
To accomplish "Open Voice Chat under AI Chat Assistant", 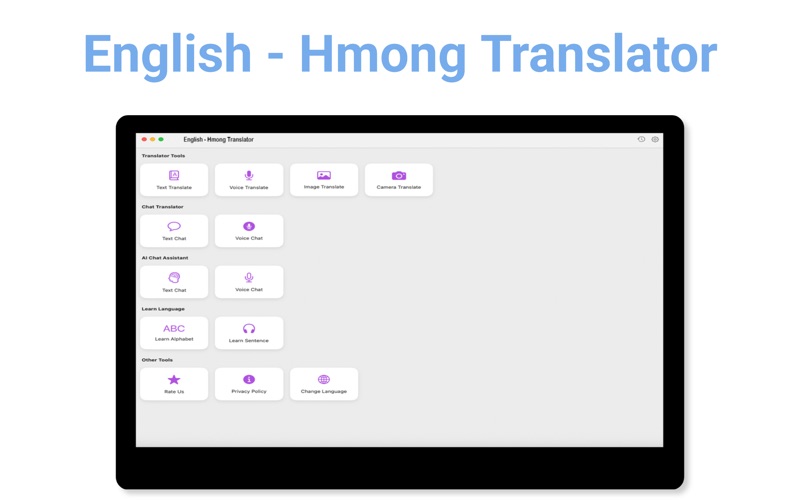I will 249,282.
